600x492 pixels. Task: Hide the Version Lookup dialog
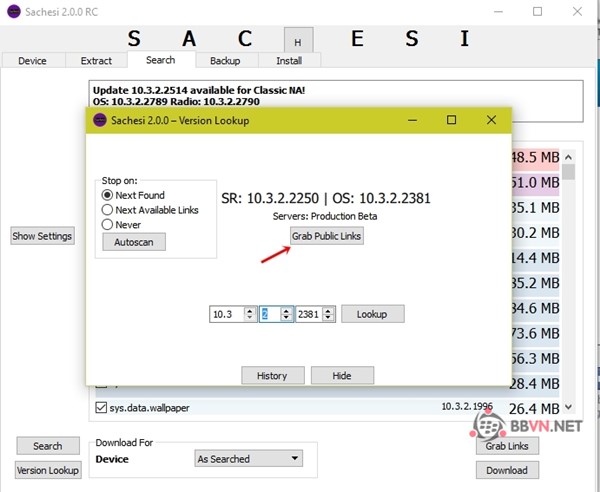pyautogui.click(x=342, y=376)
